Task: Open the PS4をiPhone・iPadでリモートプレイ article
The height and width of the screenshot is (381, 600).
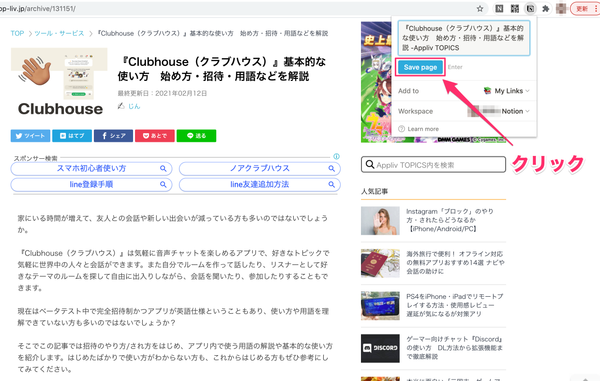Action: [455, 305]
